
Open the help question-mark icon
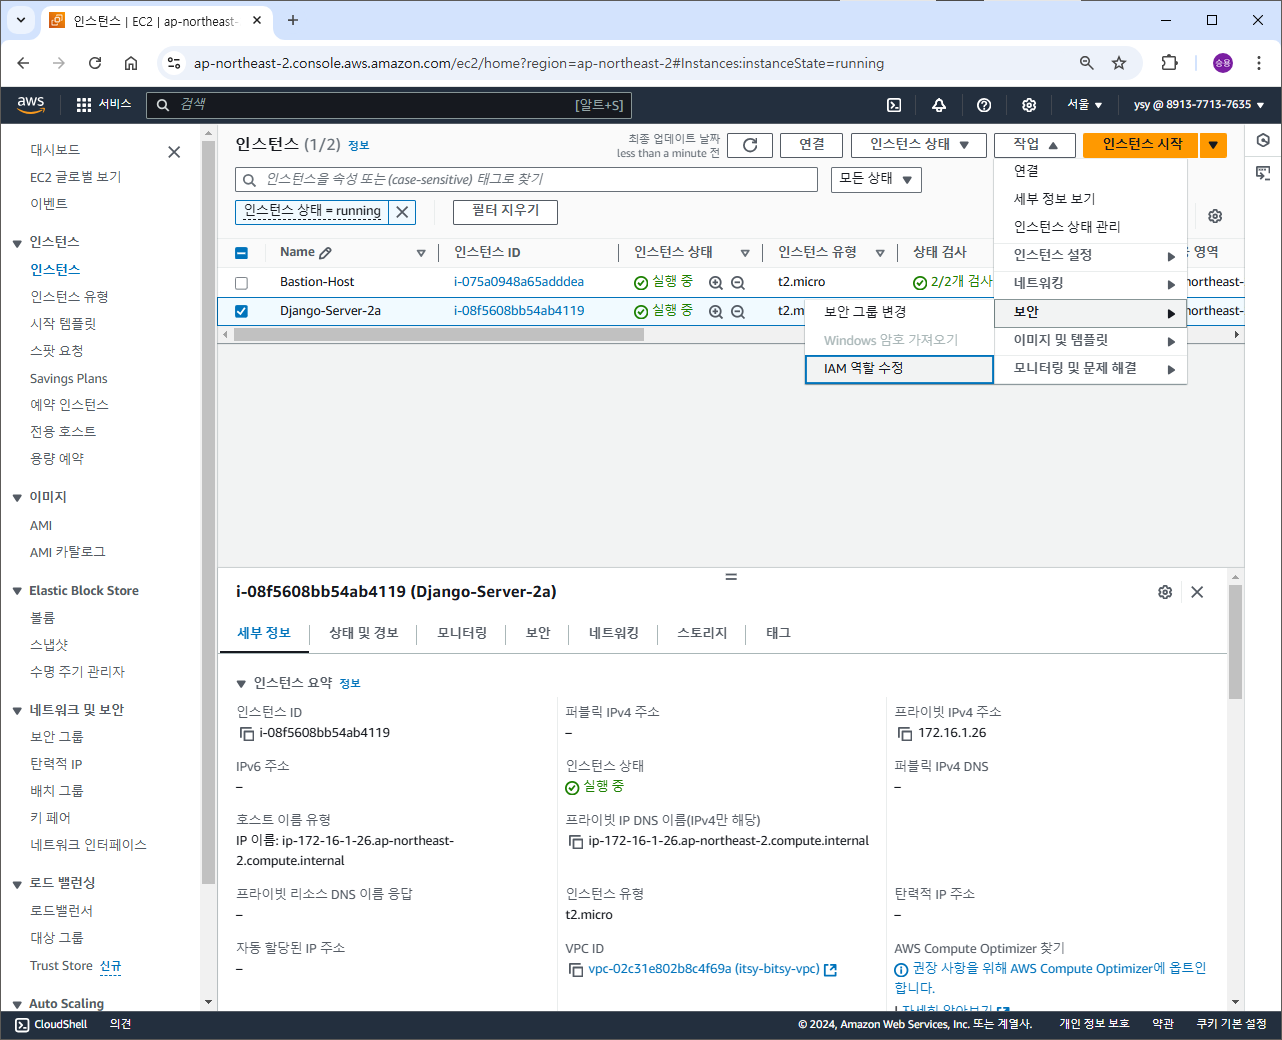coord(984,105)
